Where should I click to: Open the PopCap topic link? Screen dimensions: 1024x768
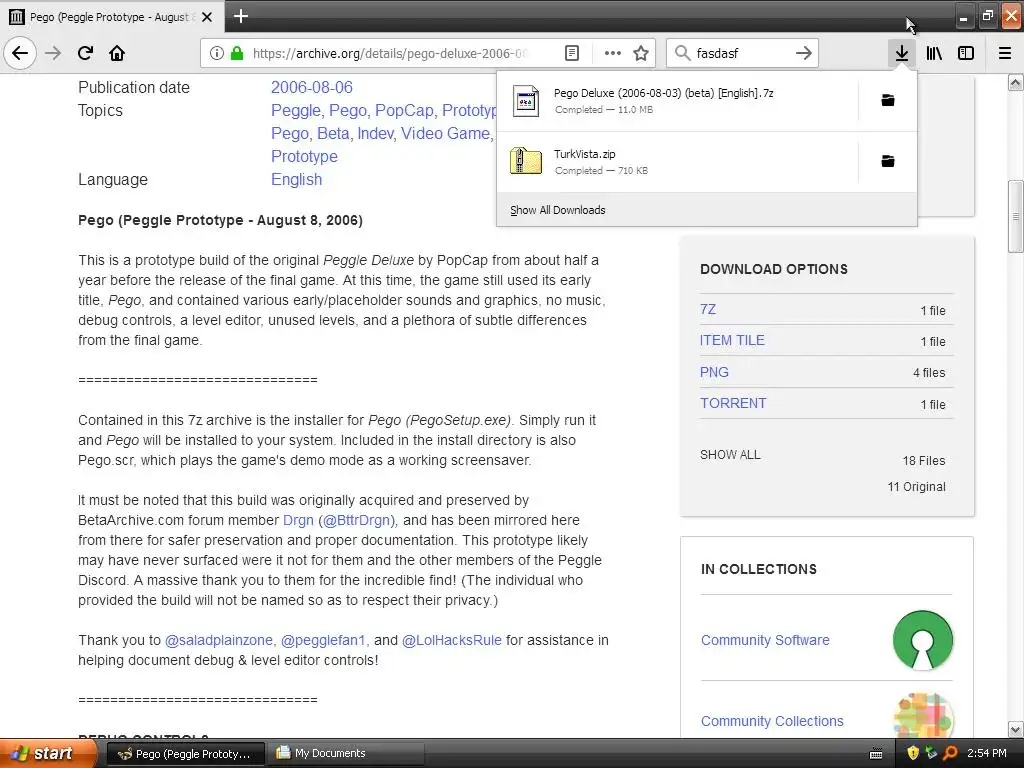[x=402, y=110]
